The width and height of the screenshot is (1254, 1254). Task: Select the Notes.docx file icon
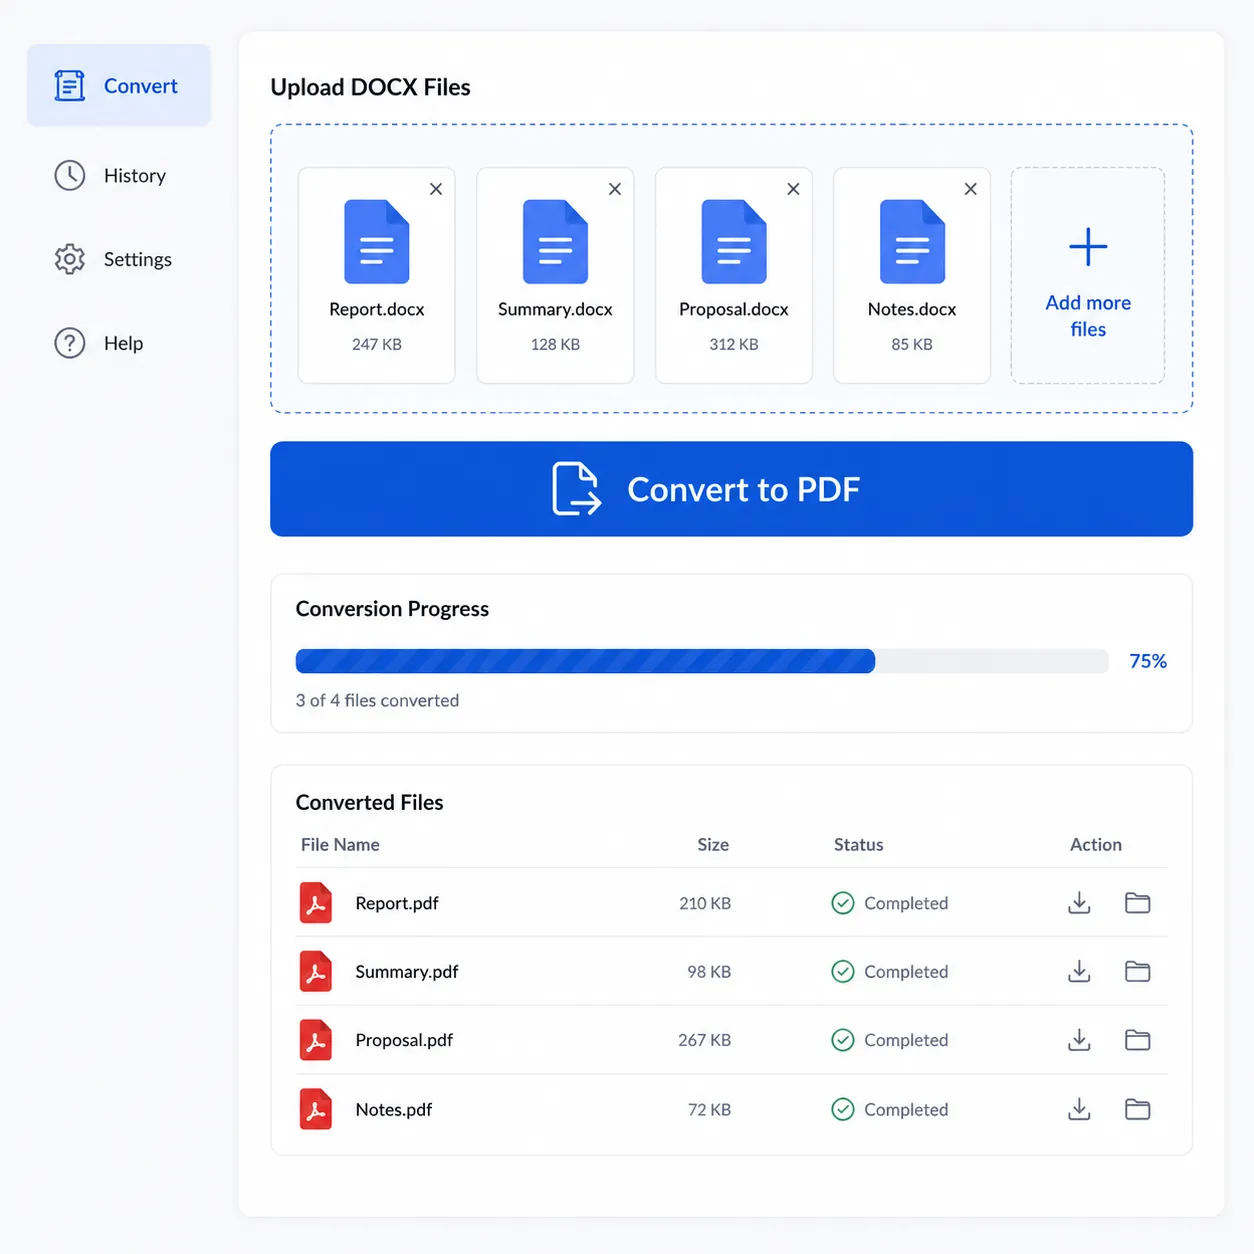click(912, 242)
